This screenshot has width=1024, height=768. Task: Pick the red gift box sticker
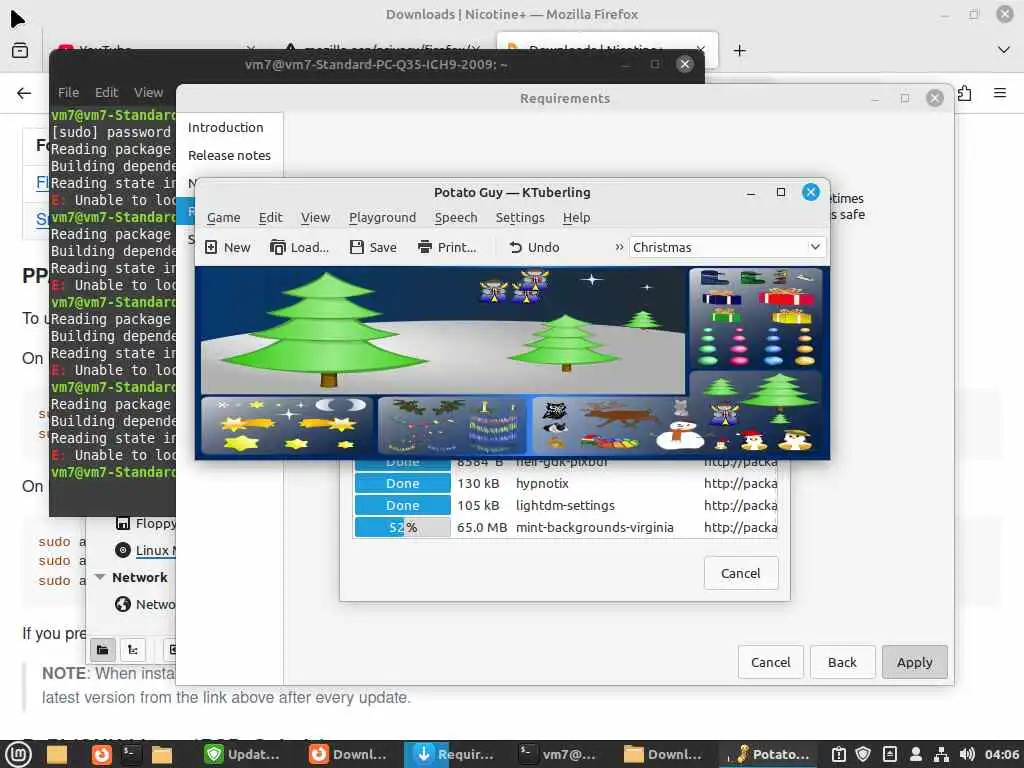point(786,296)
